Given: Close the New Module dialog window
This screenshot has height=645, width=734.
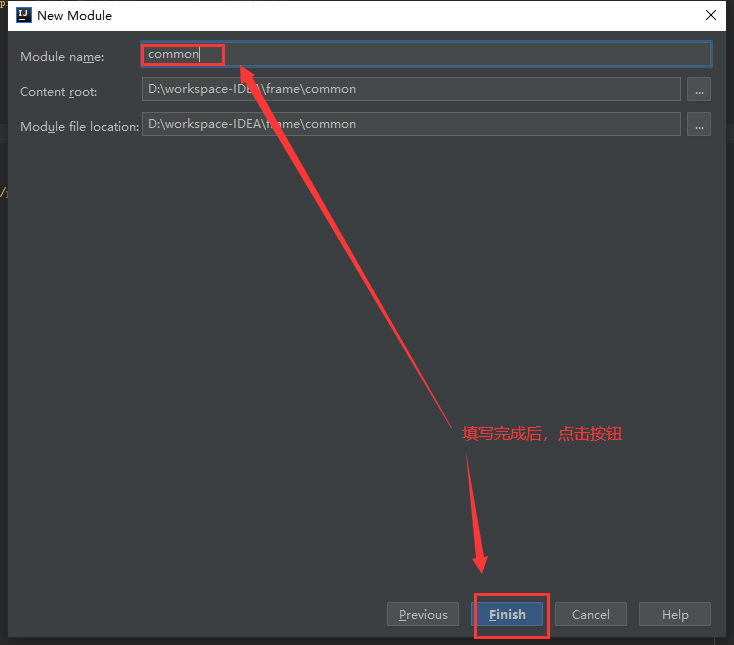Looking at the screenshot, I should [711, 15].
